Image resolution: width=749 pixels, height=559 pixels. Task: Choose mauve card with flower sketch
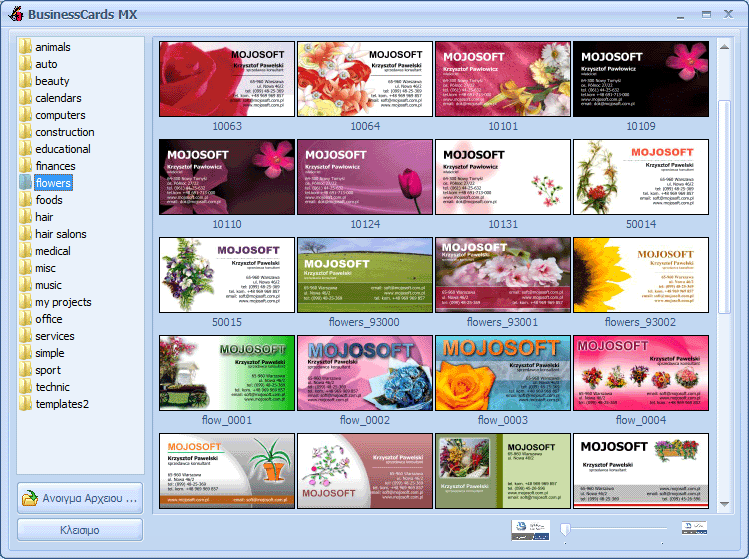pyautogui.click(x=365, y=471)
